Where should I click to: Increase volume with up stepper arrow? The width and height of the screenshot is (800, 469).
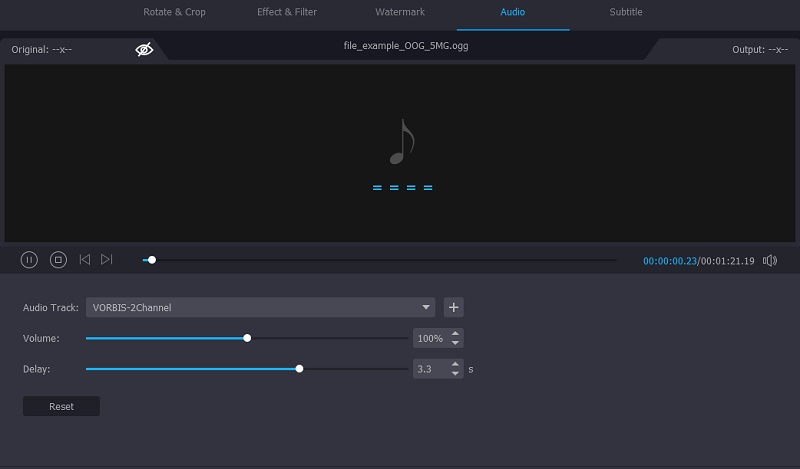[456, 334]
